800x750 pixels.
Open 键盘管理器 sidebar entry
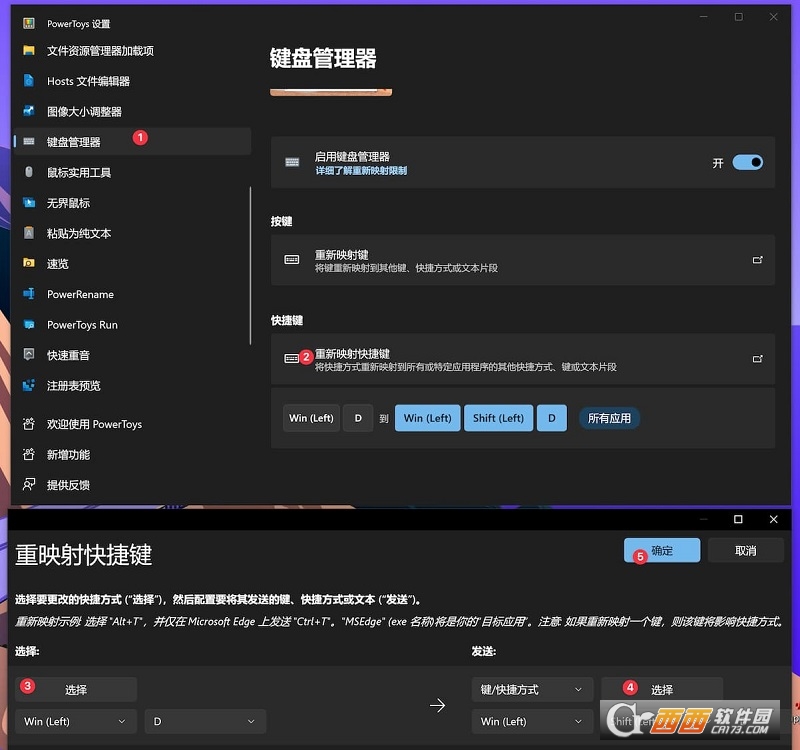point(133,141)
